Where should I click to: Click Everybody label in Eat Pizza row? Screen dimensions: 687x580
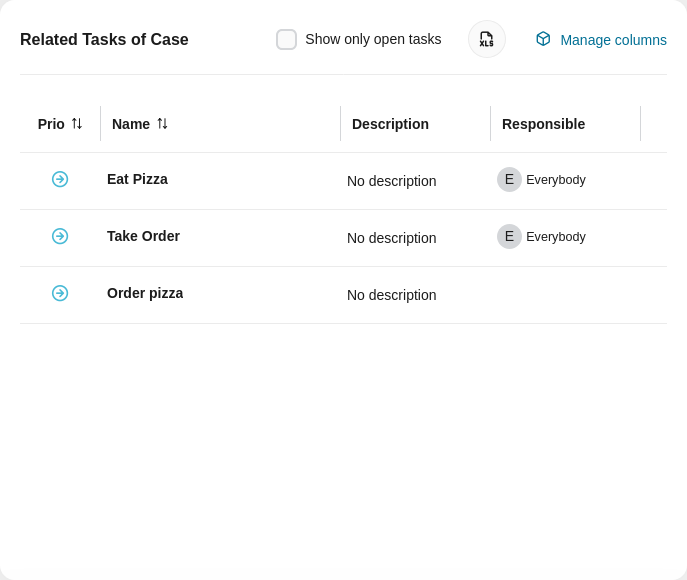(x=556, y=180)
